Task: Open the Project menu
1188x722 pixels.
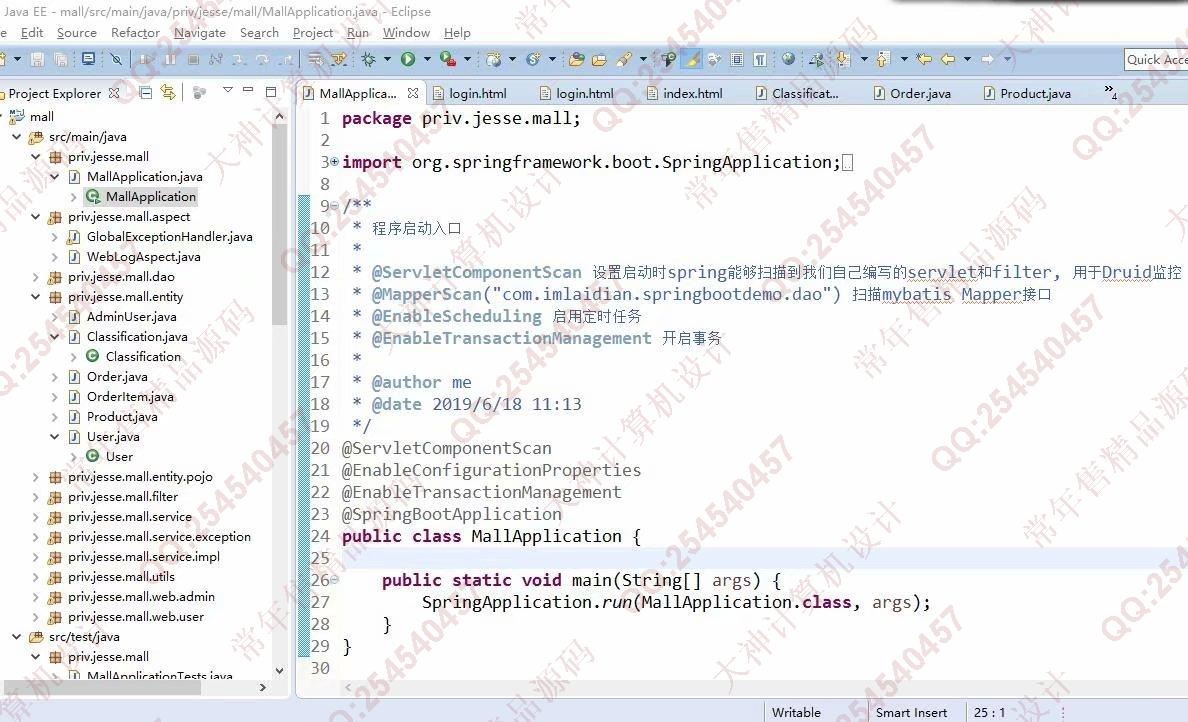Action: click(x=313, y=33)
